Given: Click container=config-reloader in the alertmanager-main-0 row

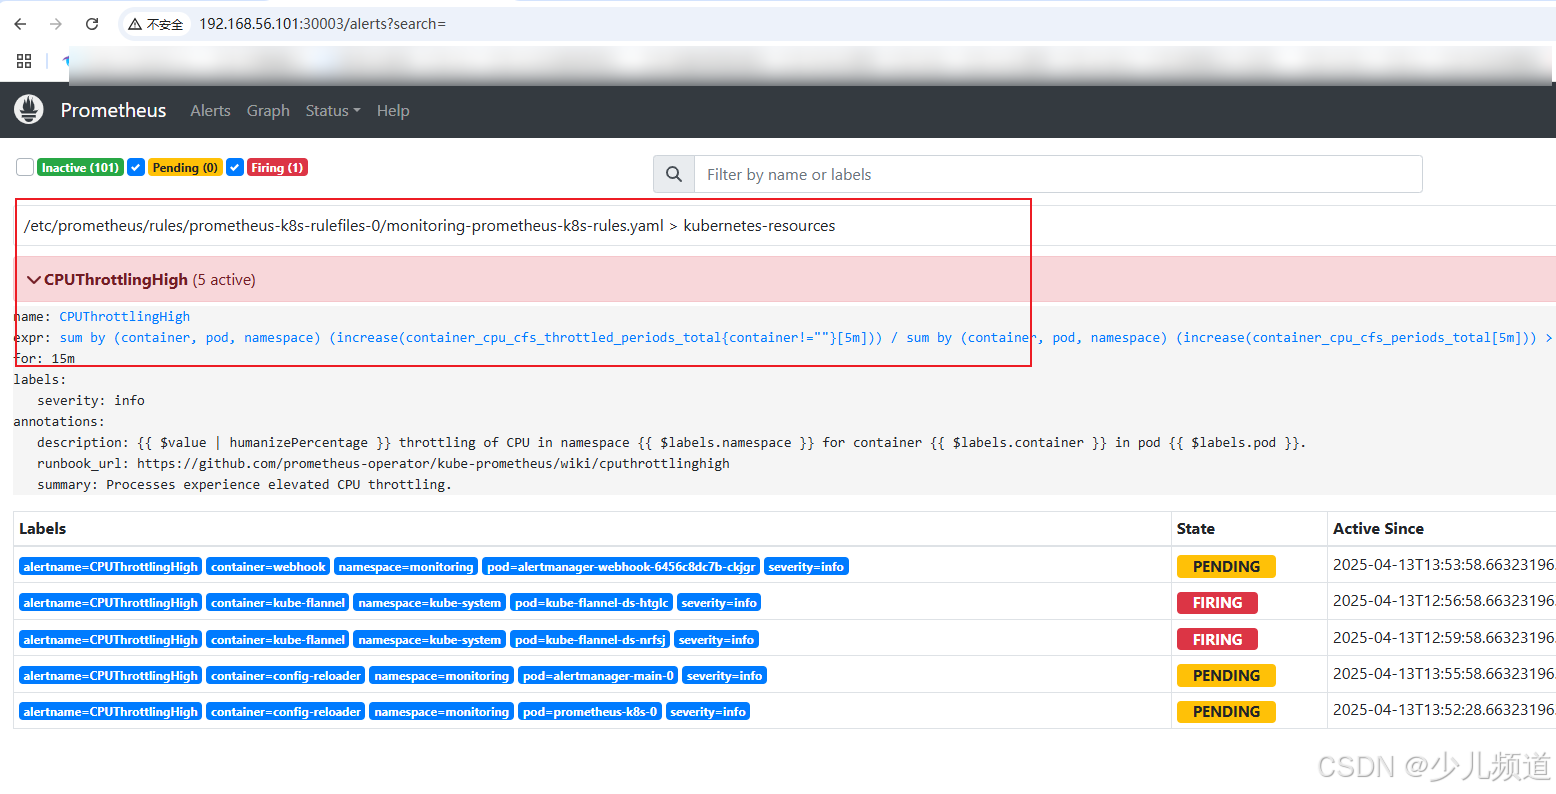Looking at the screenshot, I should coord(286,676).
